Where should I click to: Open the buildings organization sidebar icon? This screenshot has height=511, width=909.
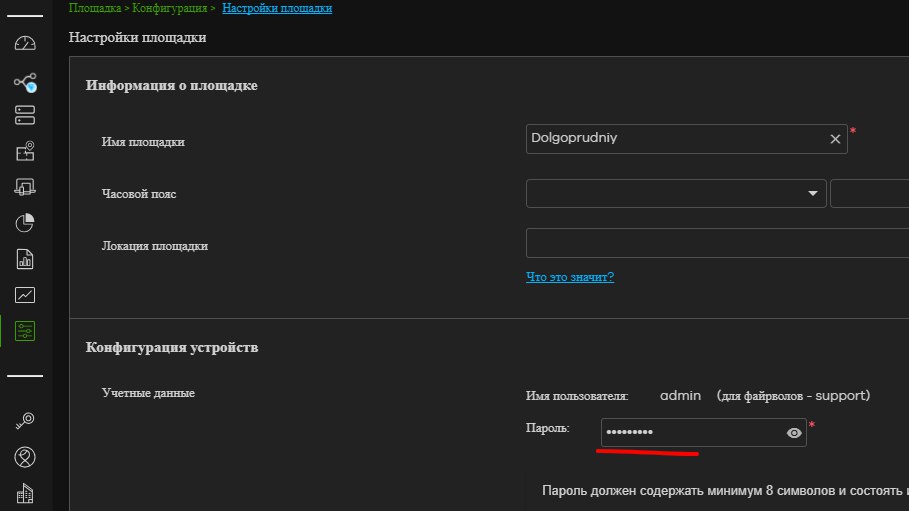[x=25, y=493]
